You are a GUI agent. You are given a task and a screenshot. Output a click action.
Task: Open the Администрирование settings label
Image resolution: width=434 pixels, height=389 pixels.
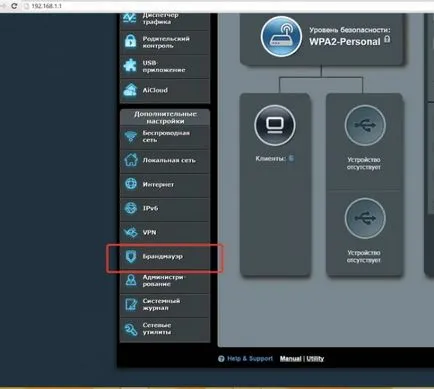(x=163, y=281)
